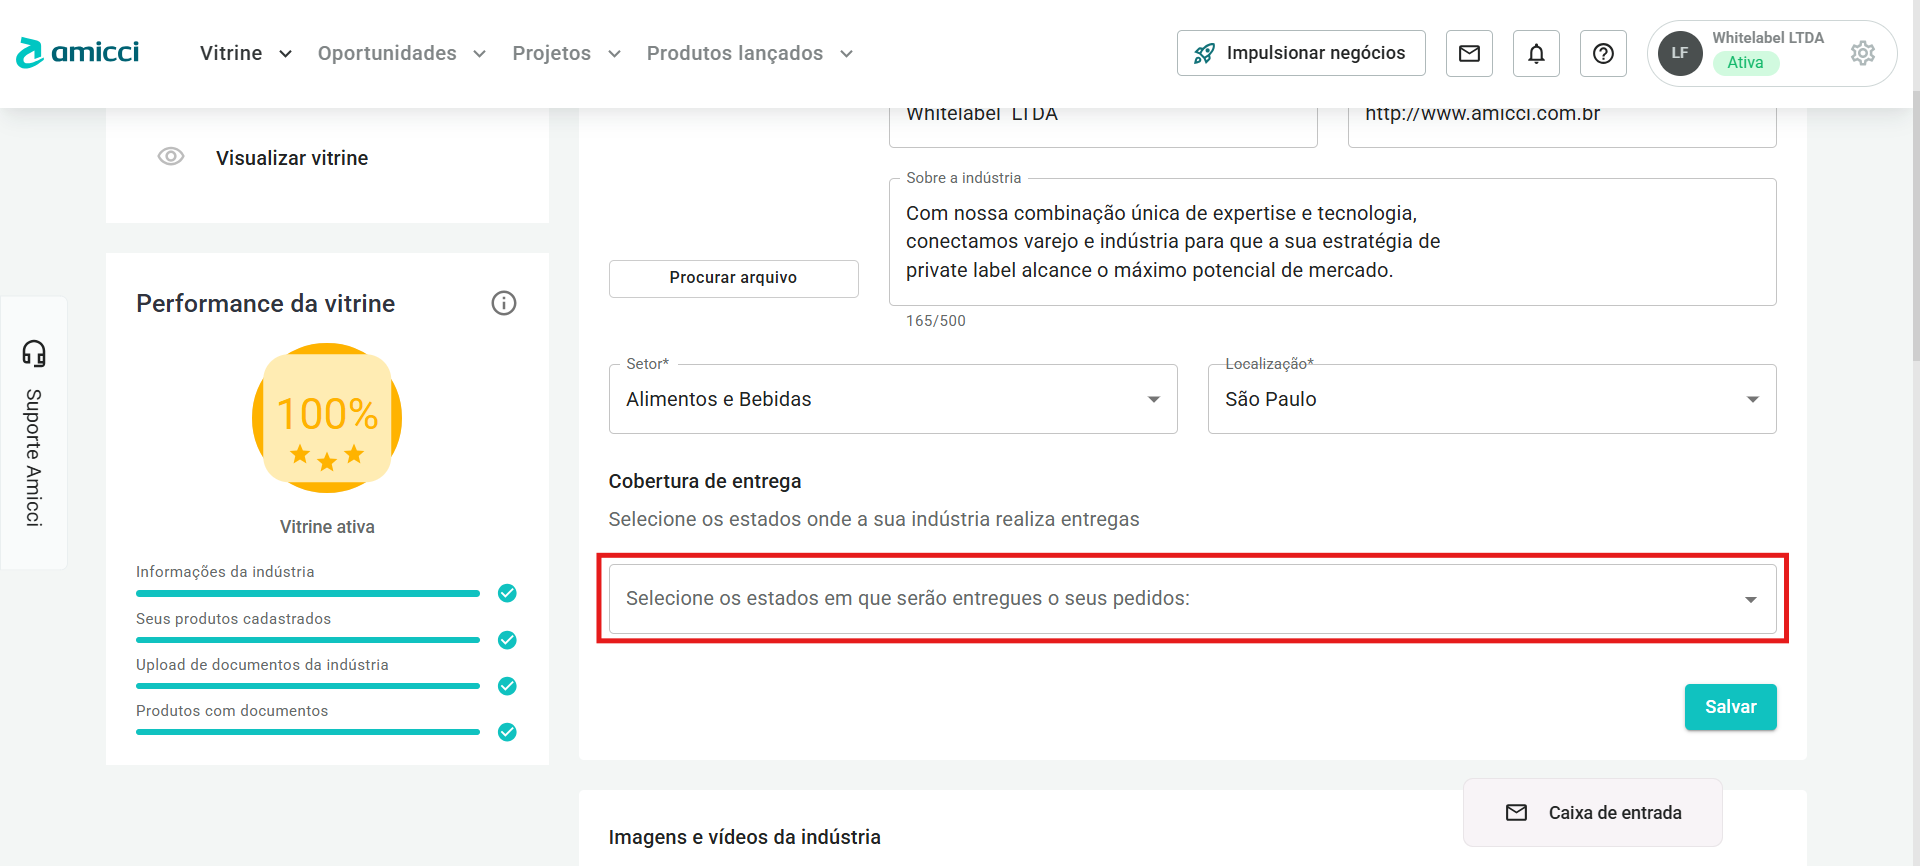1920x866 pixels.
Task: Open the Oportunidades menu
Action: [x=401, y=53]
